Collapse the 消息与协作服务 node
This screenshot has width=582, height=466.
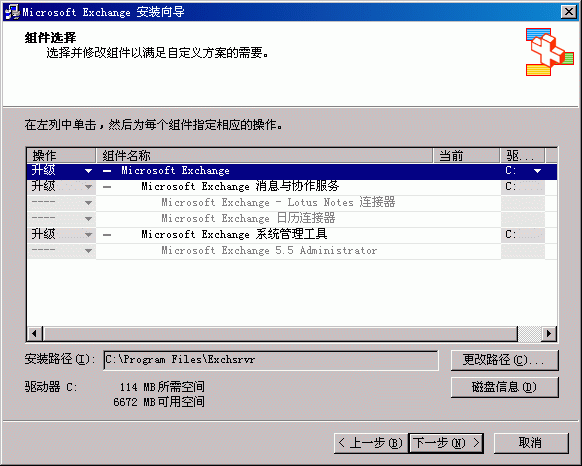[107, 187]
